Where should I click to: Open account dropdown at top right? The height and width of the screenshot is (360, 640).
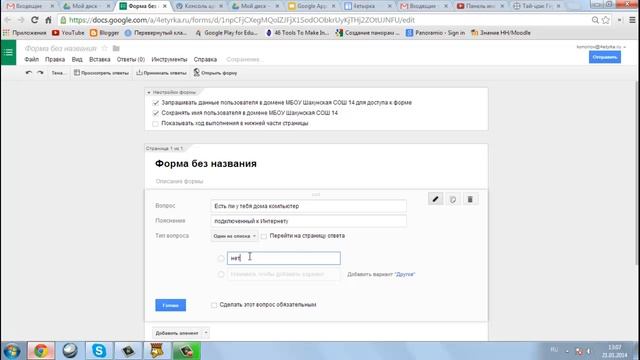coord(601,47)
